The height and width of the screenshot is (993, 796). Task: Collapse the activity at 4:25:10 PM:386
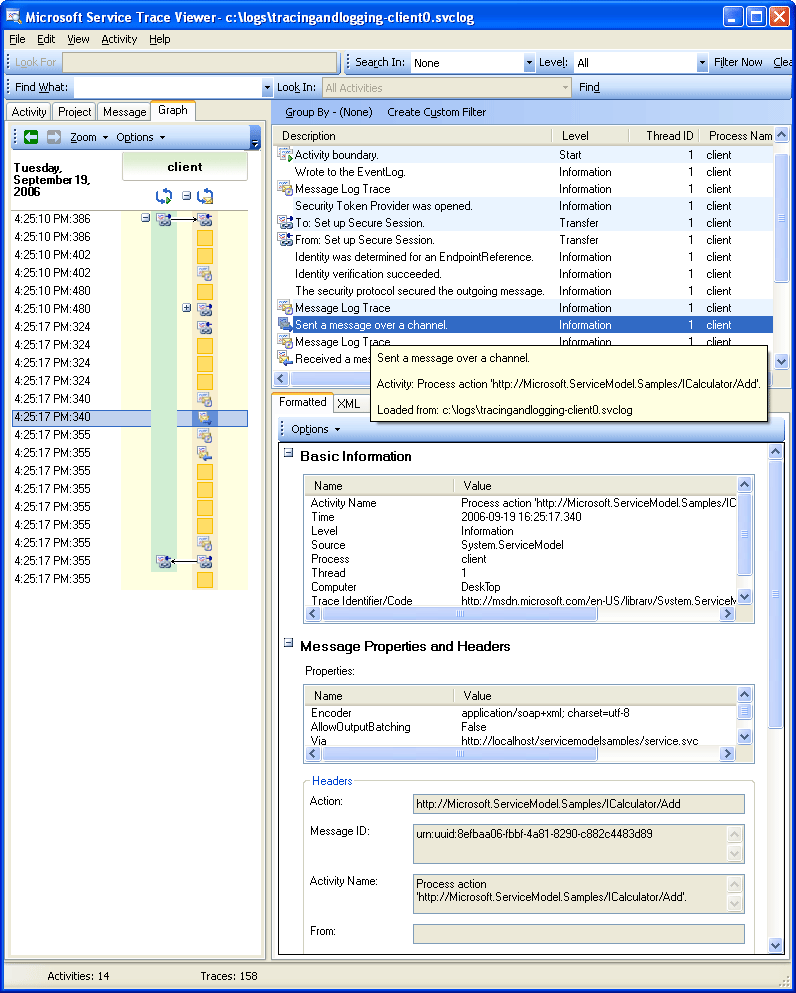click(146, 218)
